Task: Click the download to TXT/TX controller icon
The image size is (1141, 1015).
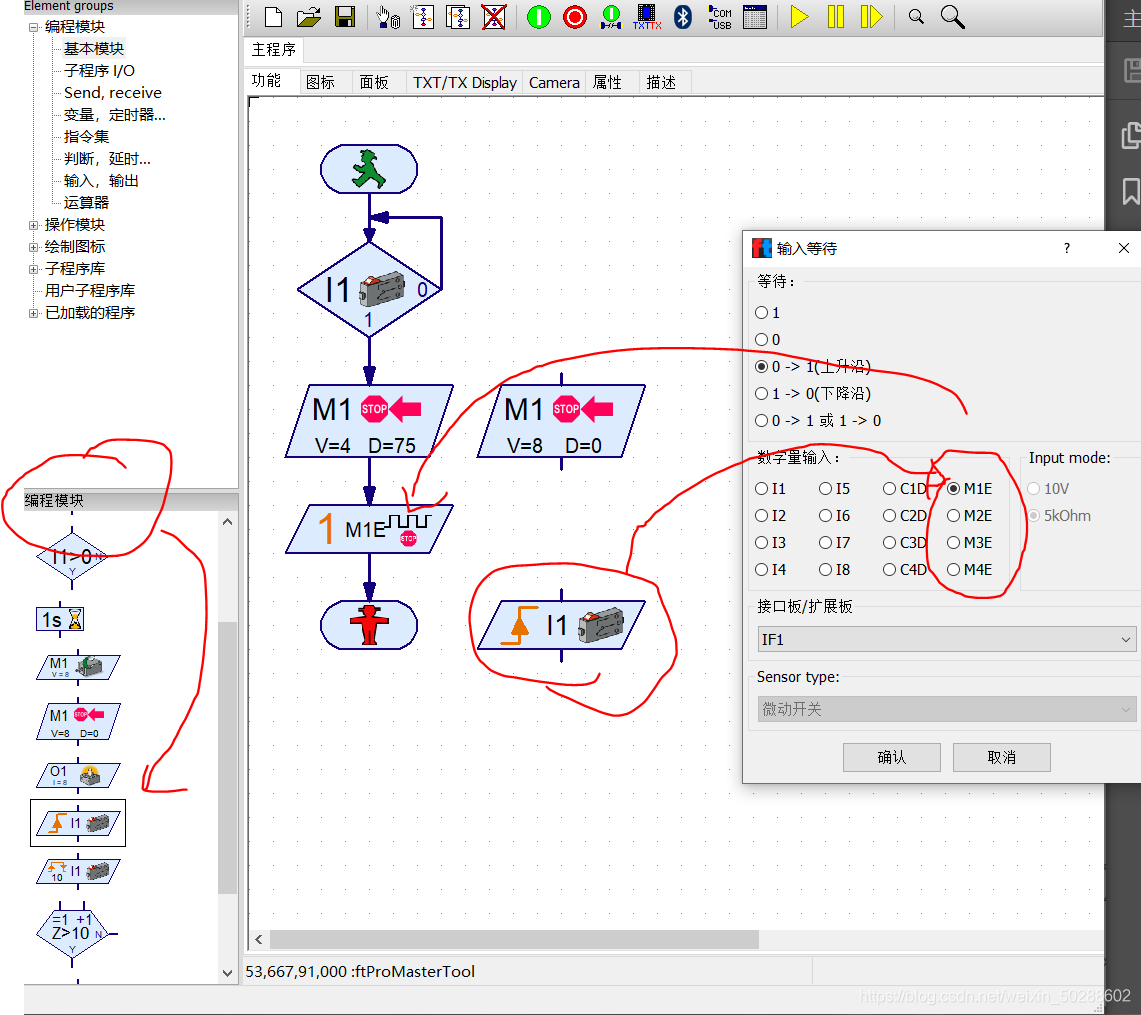Action: coord(647,17)
